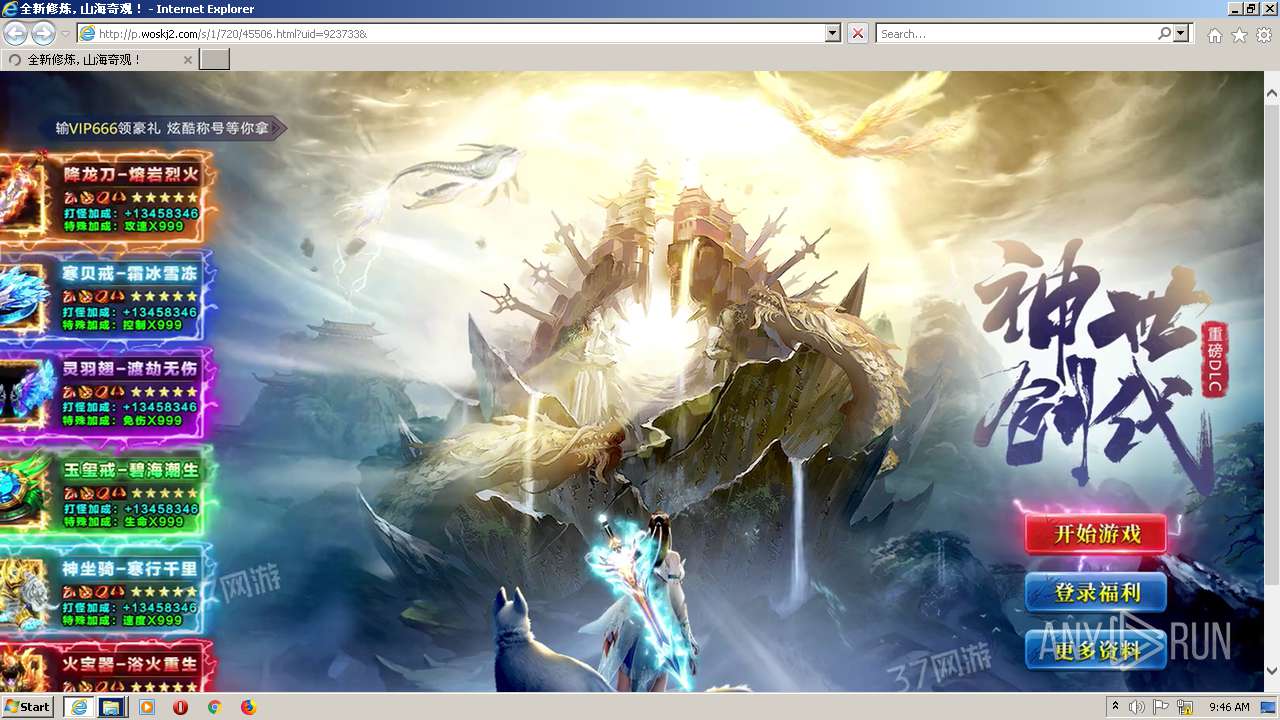The height and width of the screenshot is (720, 1280).
Task: Open the Windows Start menu
Action: [28, 707]
